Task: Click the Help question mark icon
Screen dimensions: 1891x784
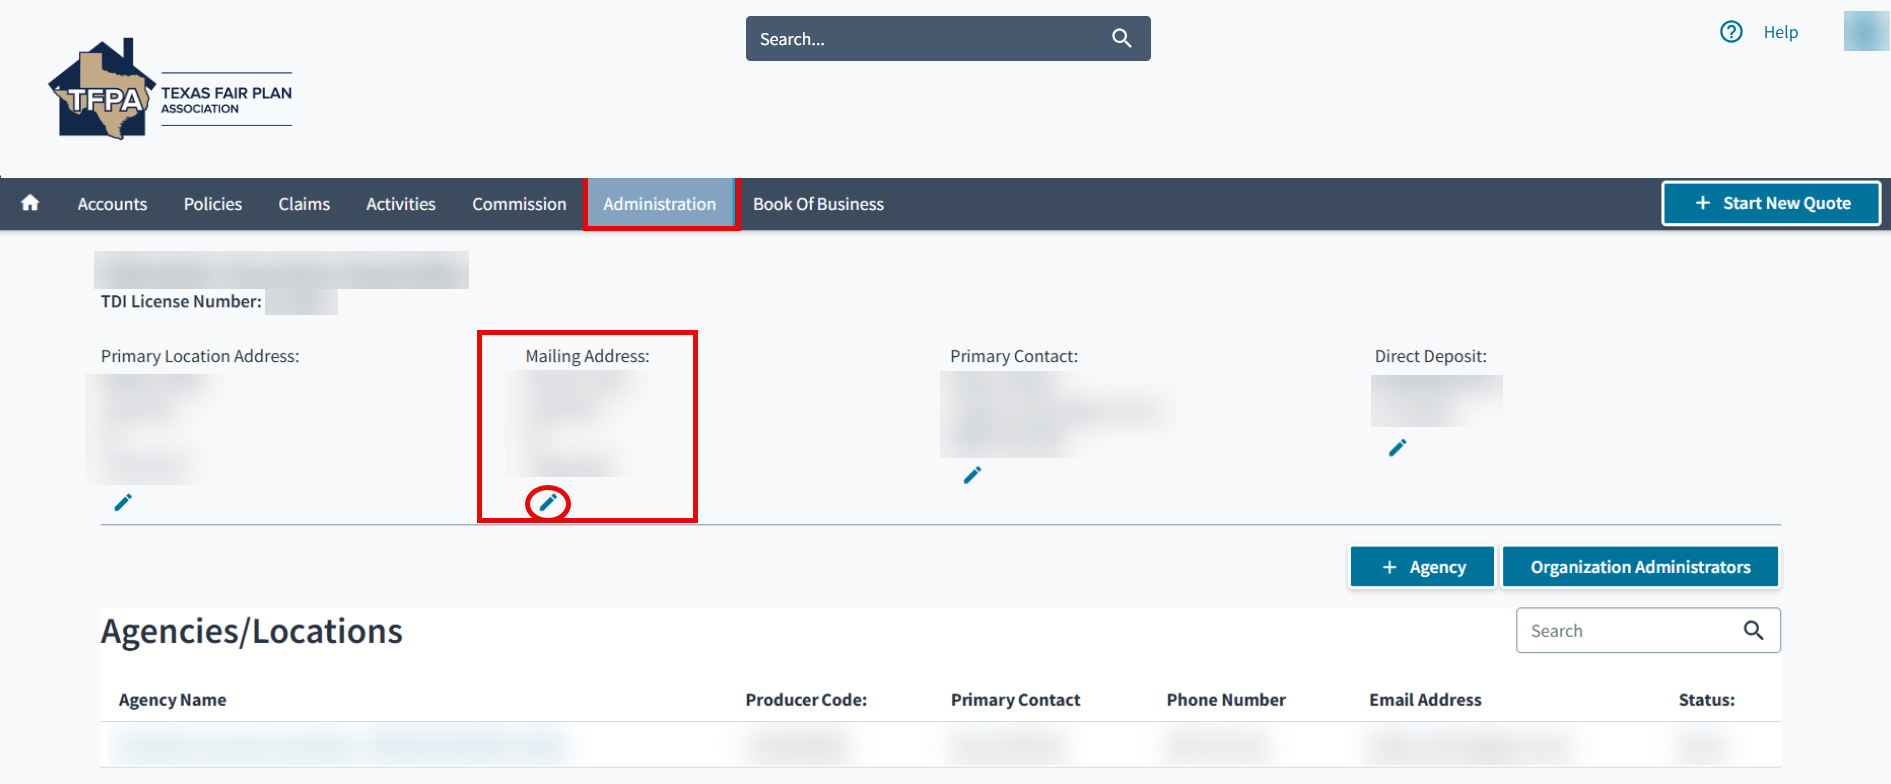Action: coord(1731,32)
